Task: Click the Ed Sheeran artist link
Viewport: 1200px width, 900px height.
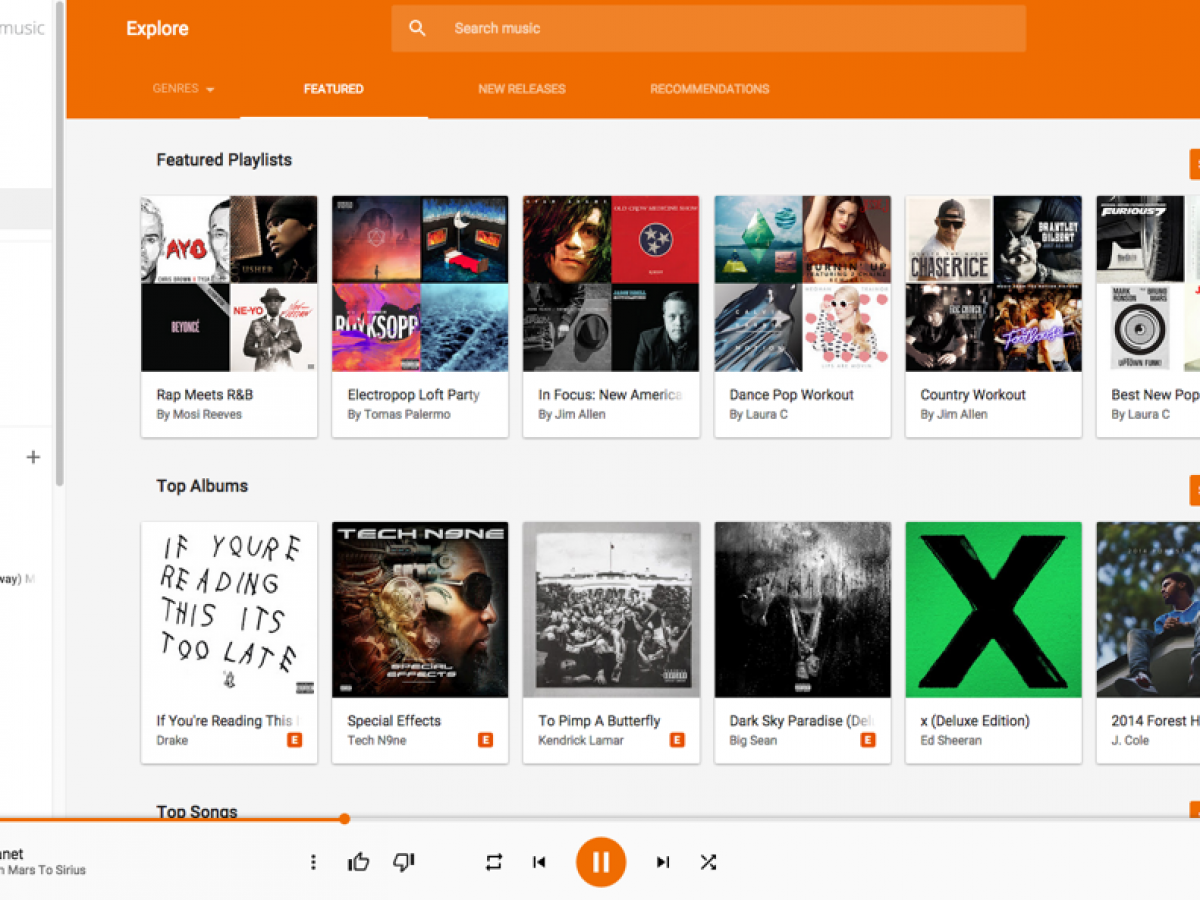Action: [950, 741]
